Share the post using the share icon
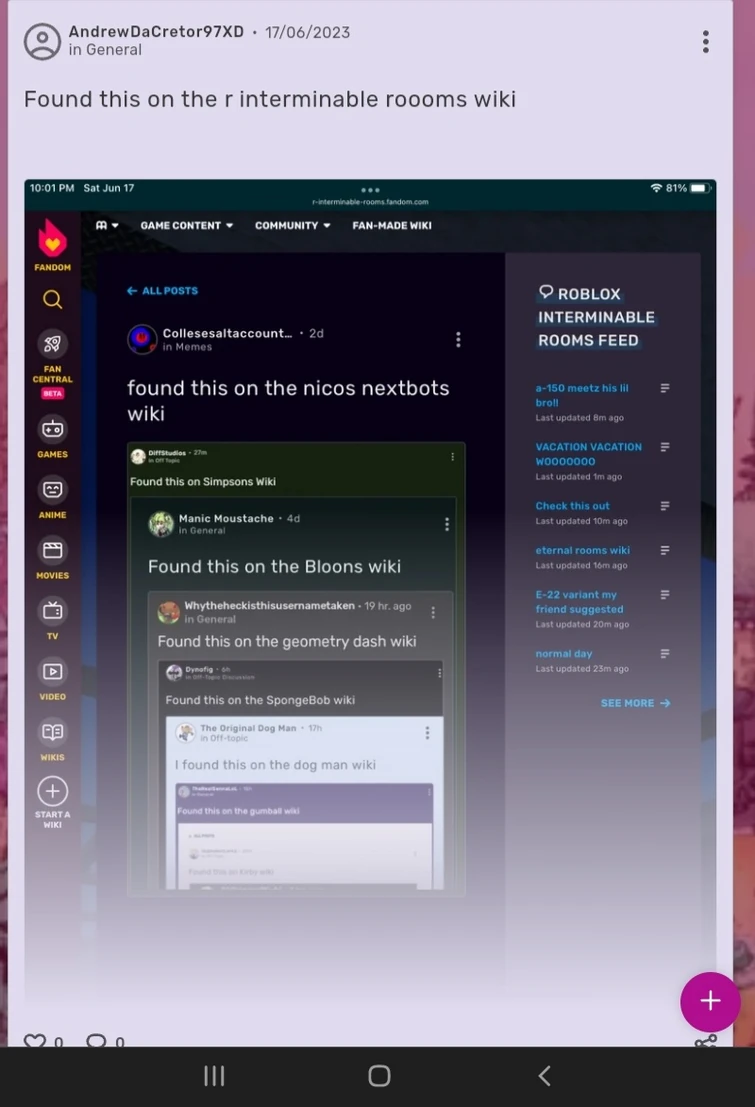 pyautogui.click(x=705, y=1040)
